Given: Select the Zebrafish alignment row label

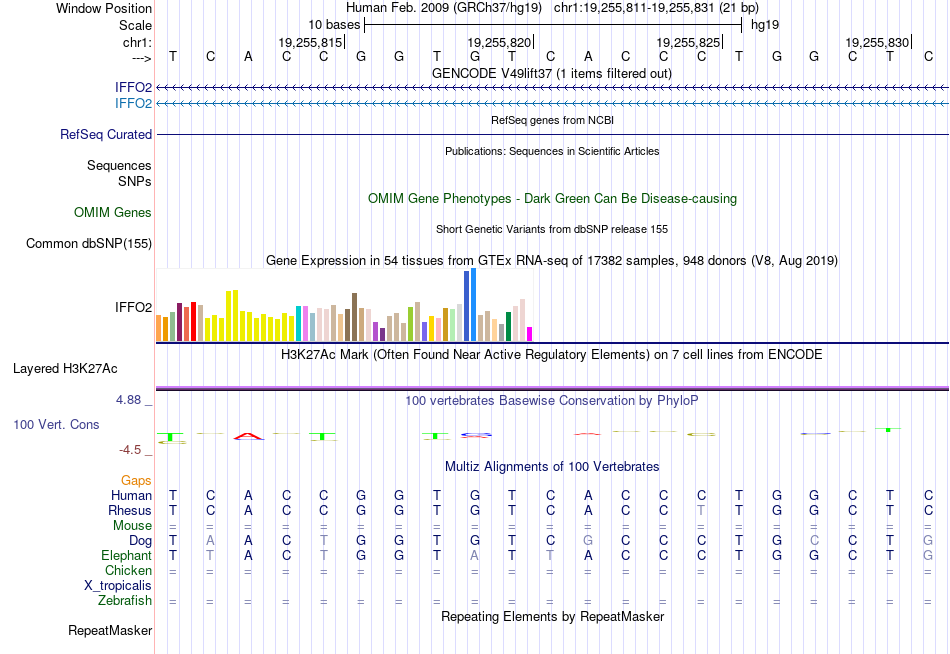Looking at the screenshot, I should (125, 600).
